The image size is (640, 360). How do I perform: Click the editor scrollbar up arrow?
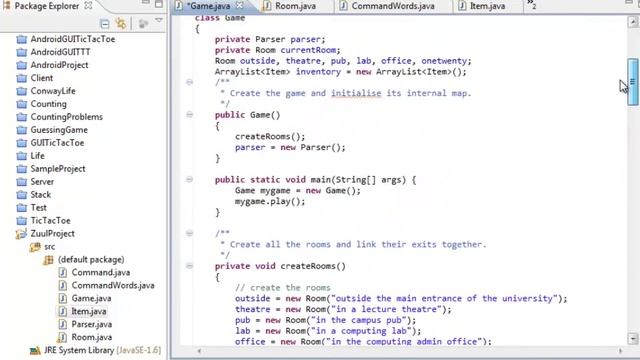(633, 22)
